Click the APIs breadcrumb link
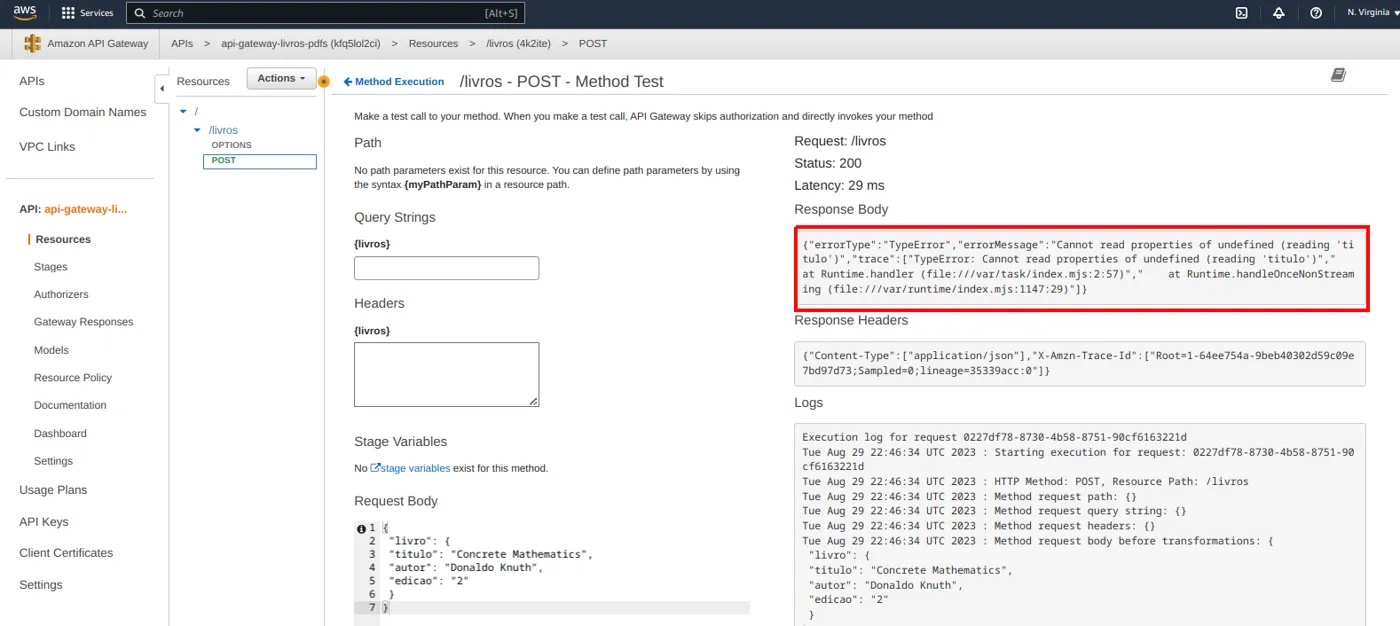This screenshot has height=626, width=1400. click(x=182, y=44)
